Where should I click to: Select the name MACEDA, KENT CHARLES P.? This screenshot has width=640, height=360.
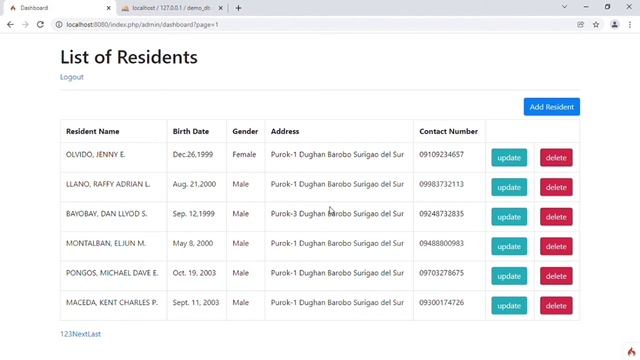pos(111,302)
